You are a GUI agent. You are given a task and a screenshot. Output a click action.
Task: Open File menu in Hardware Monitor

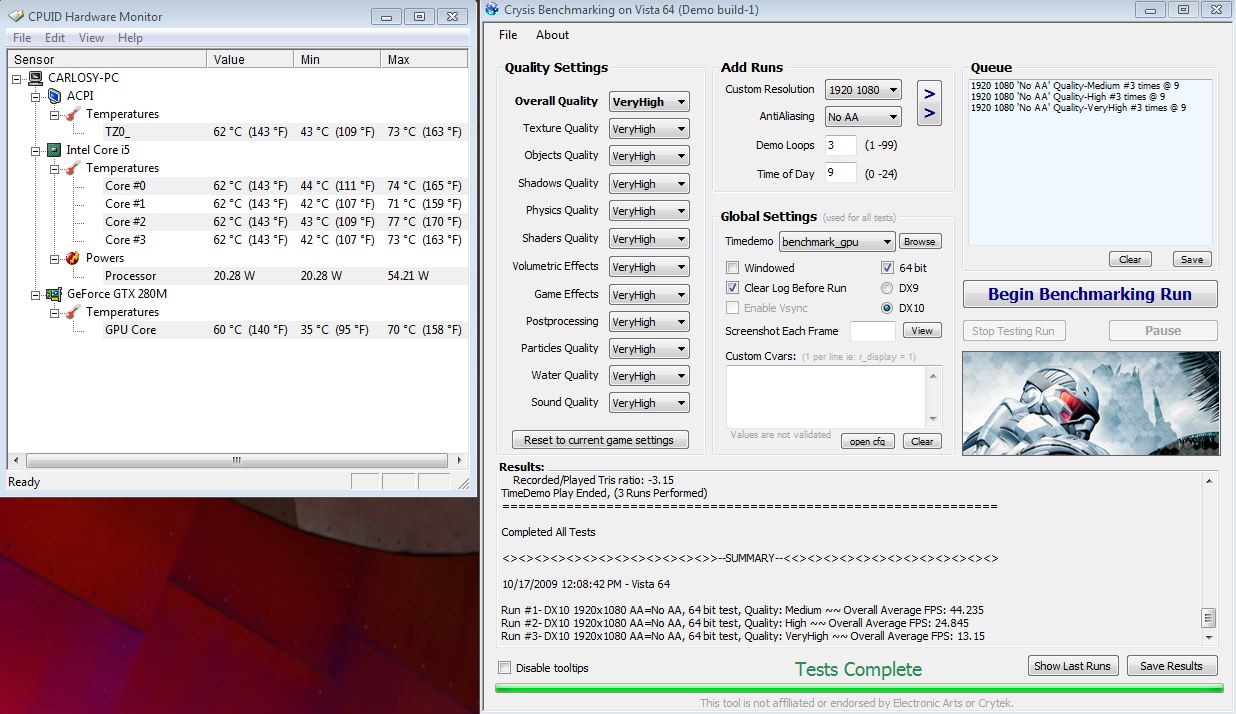(x=22, y=38)
